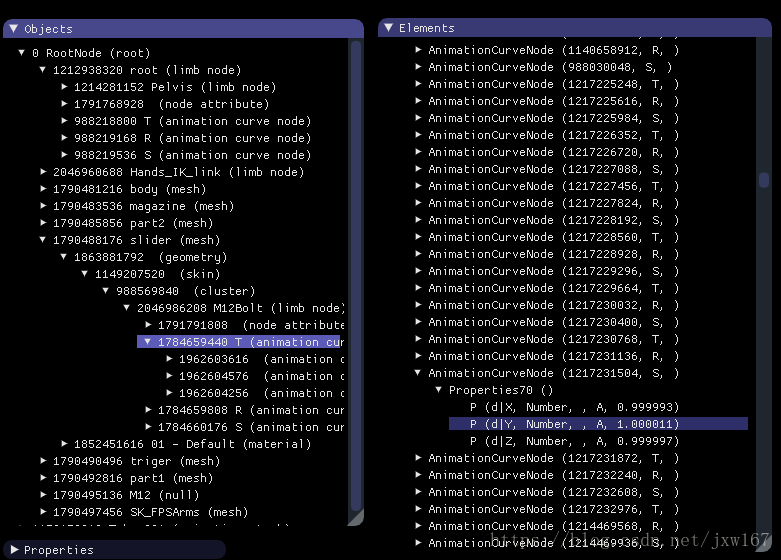Screen dimensions: 781x560
Task: Select AnimationCurveNode (1214469568, R, ) row text
Action: click(553, 526)
